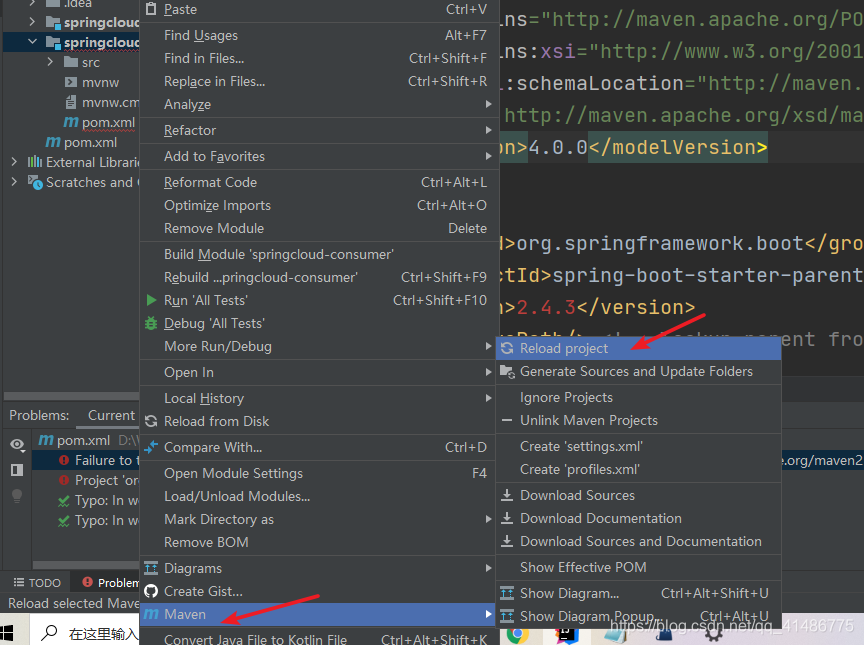Open the TODO tool window tab
Image resolution: width=864 pixels, height=645 pixels.
pos(37,583)
